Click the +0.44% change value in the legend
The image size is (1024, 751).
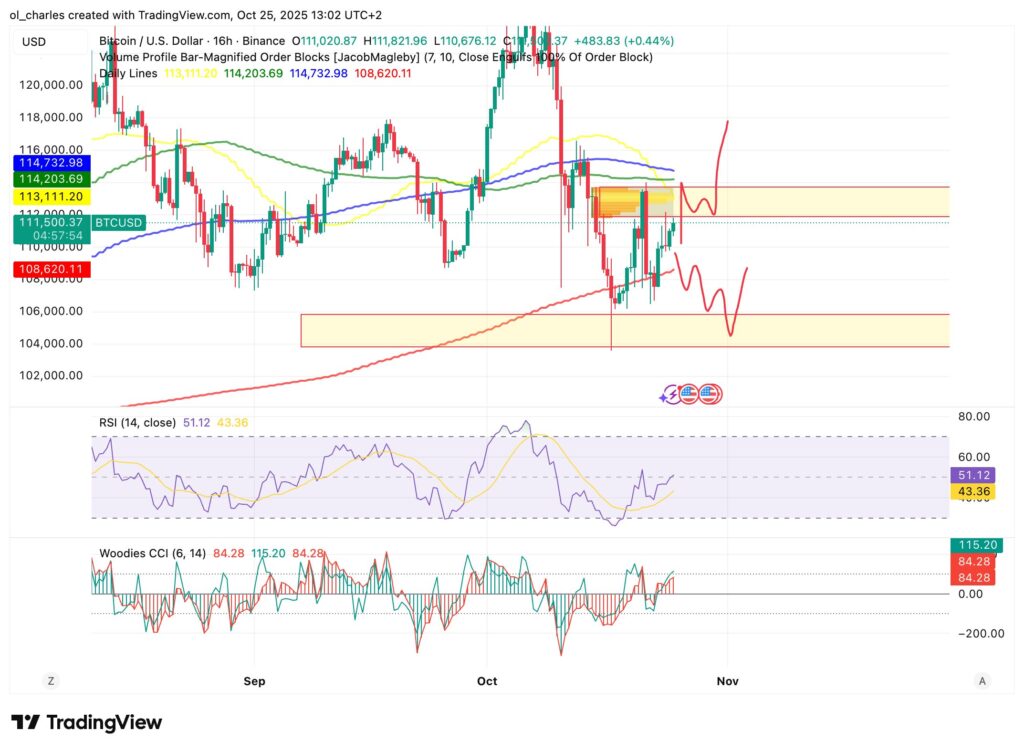pos(648,42)
